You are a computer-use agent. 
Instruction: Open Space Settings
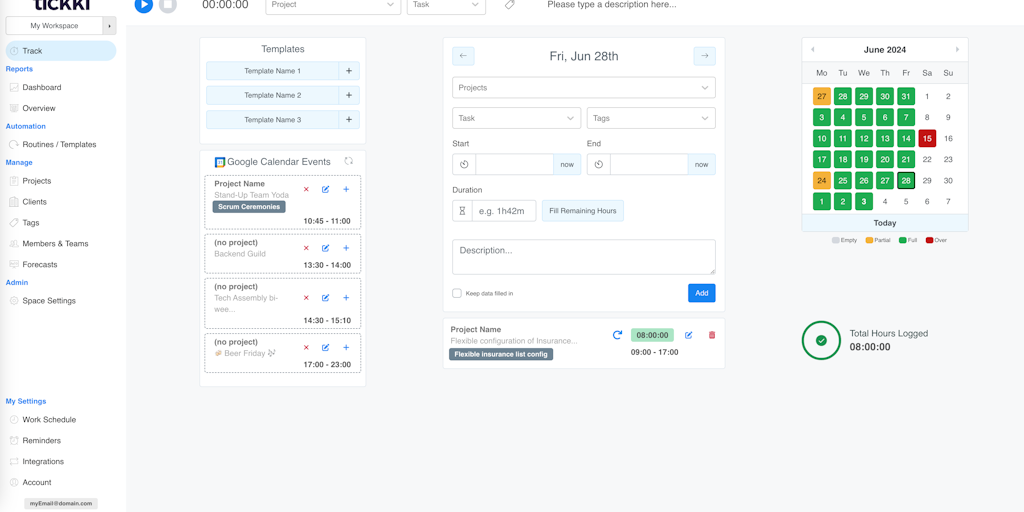pos(49,301)
